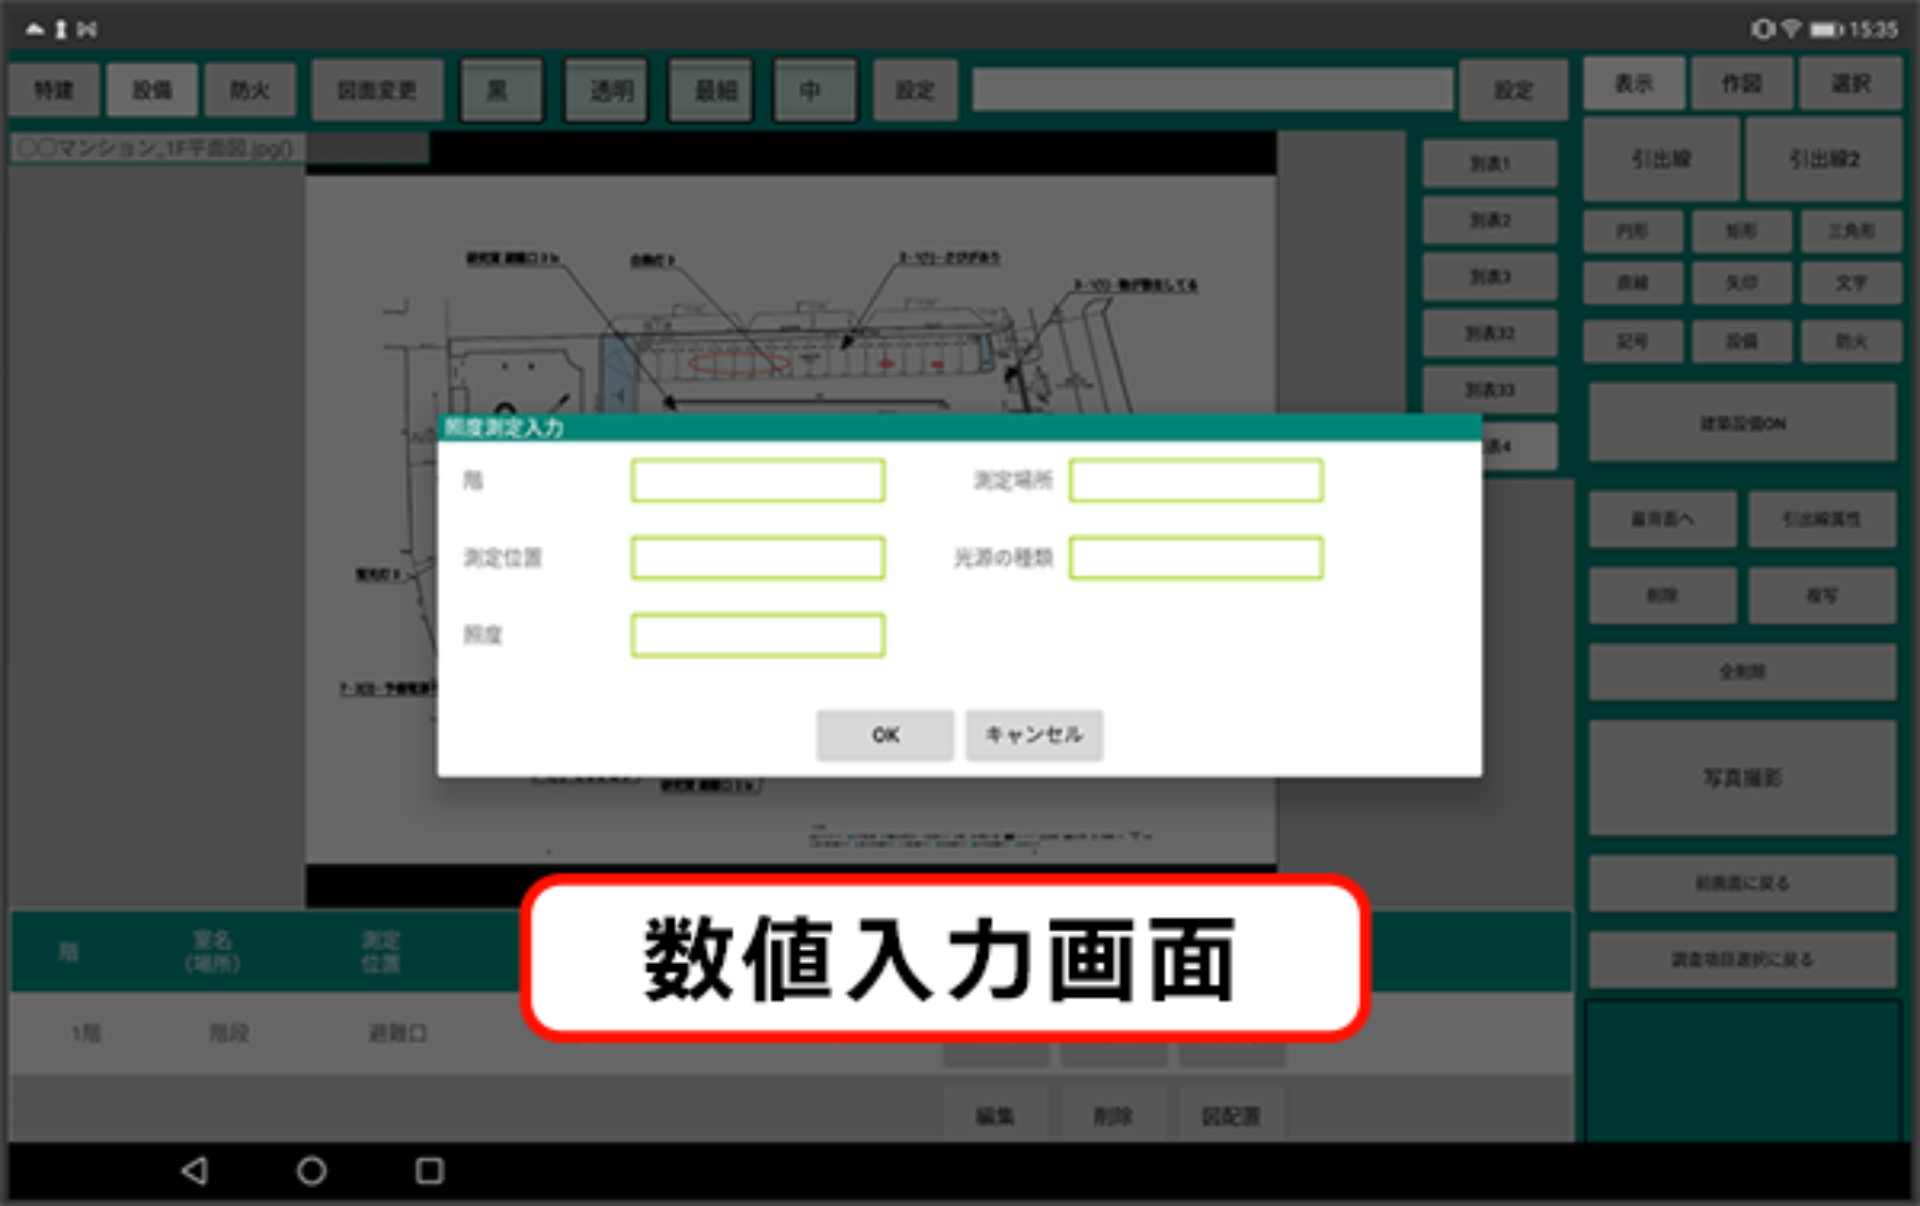Select the 1階 table cell
Viewport: 1920px width, 1206px height.
86,1033
